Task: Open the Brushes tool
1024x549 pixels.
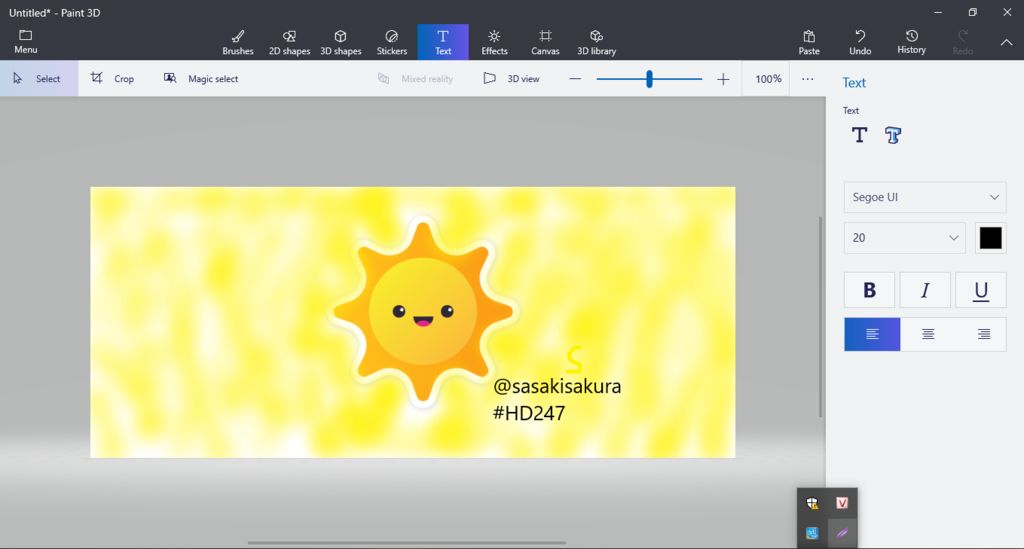Action: pos(238,42)
